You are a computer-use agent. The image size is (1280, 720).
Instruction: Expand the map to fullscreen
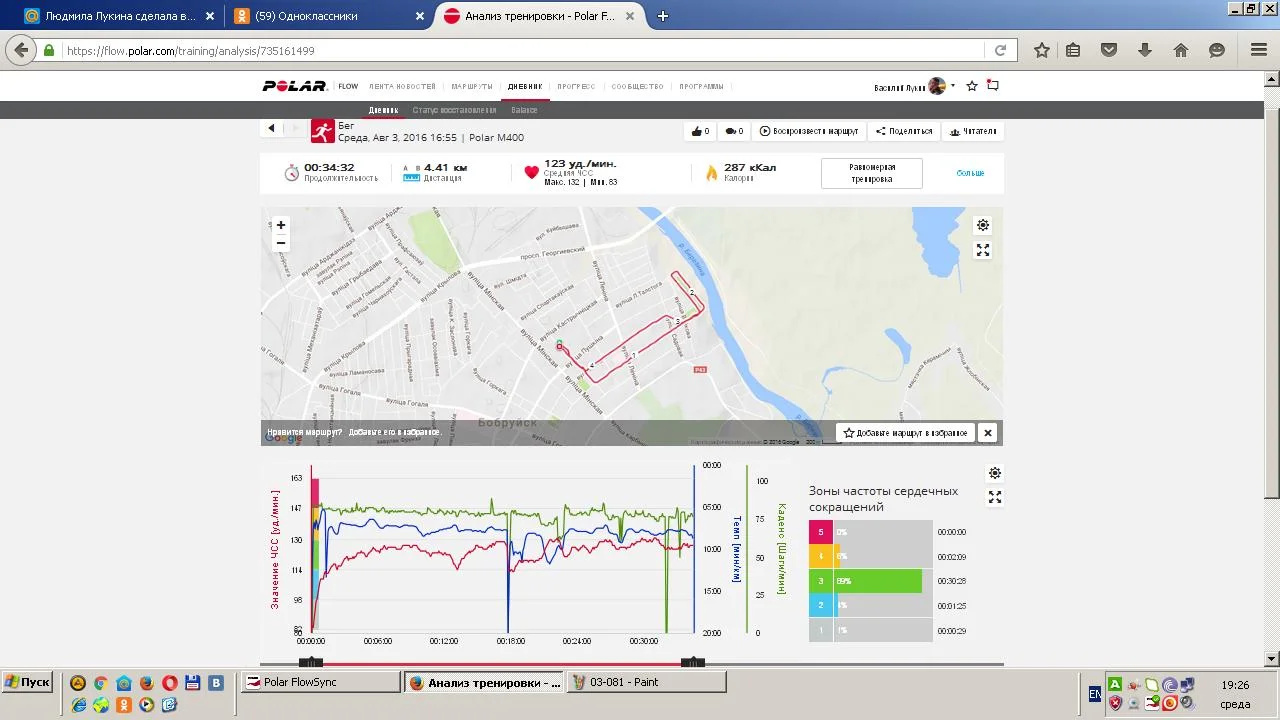tap(983, 250)
